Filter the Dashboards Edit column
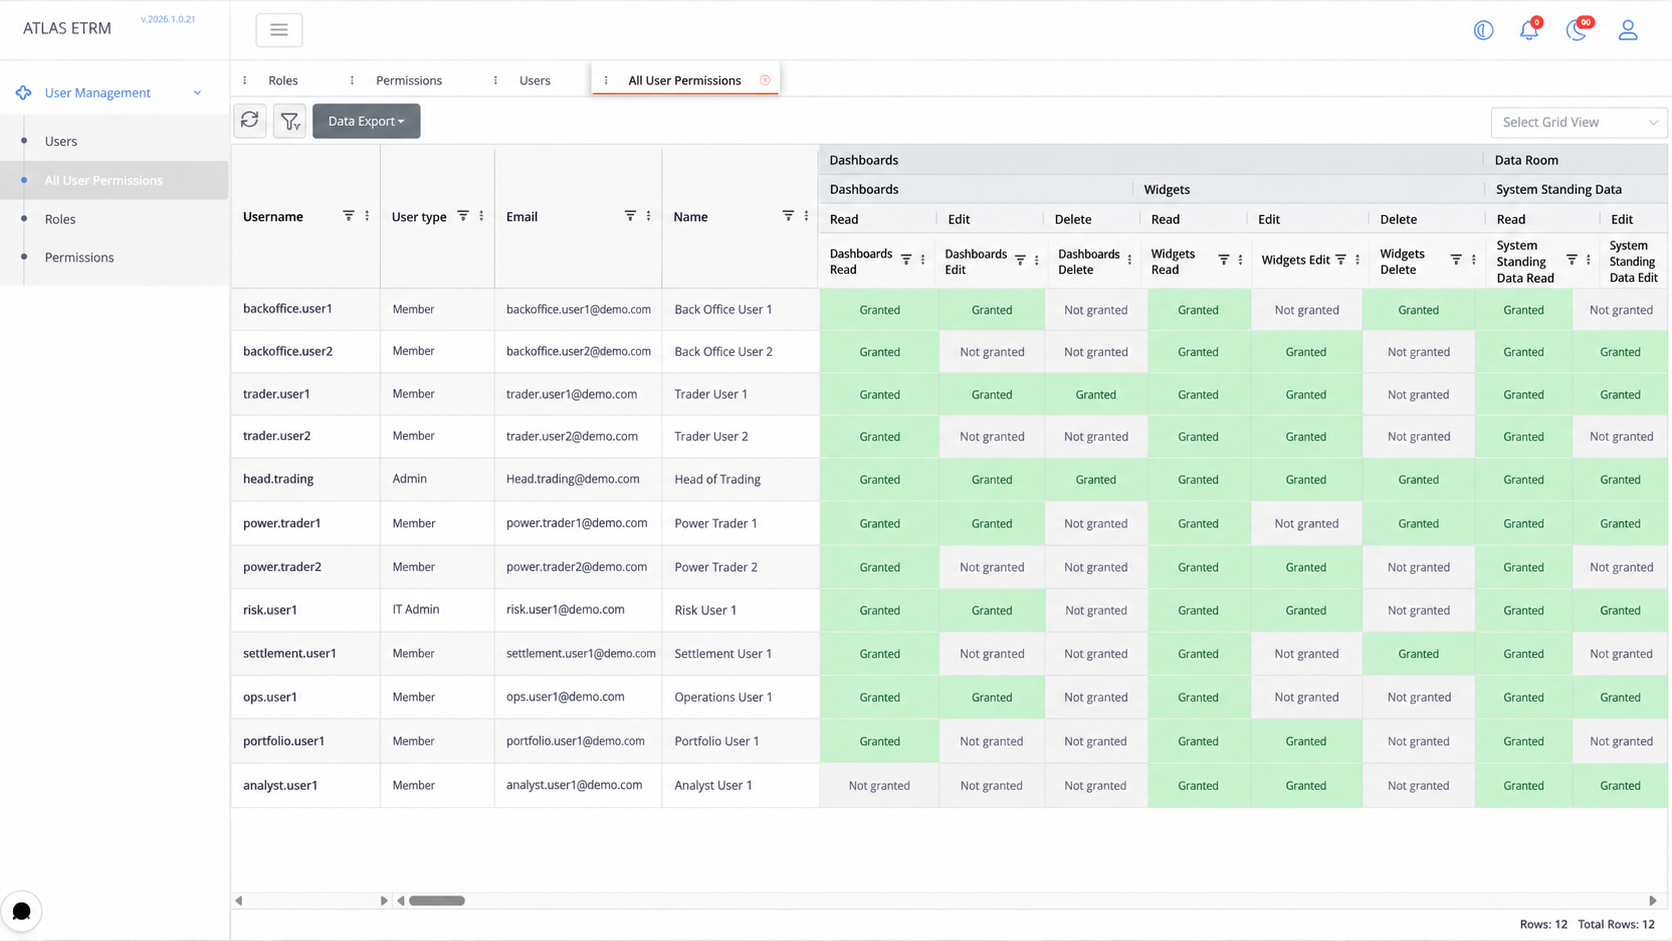The height and width of the screenshot is (941, 1672). (x=1020, y=260)
